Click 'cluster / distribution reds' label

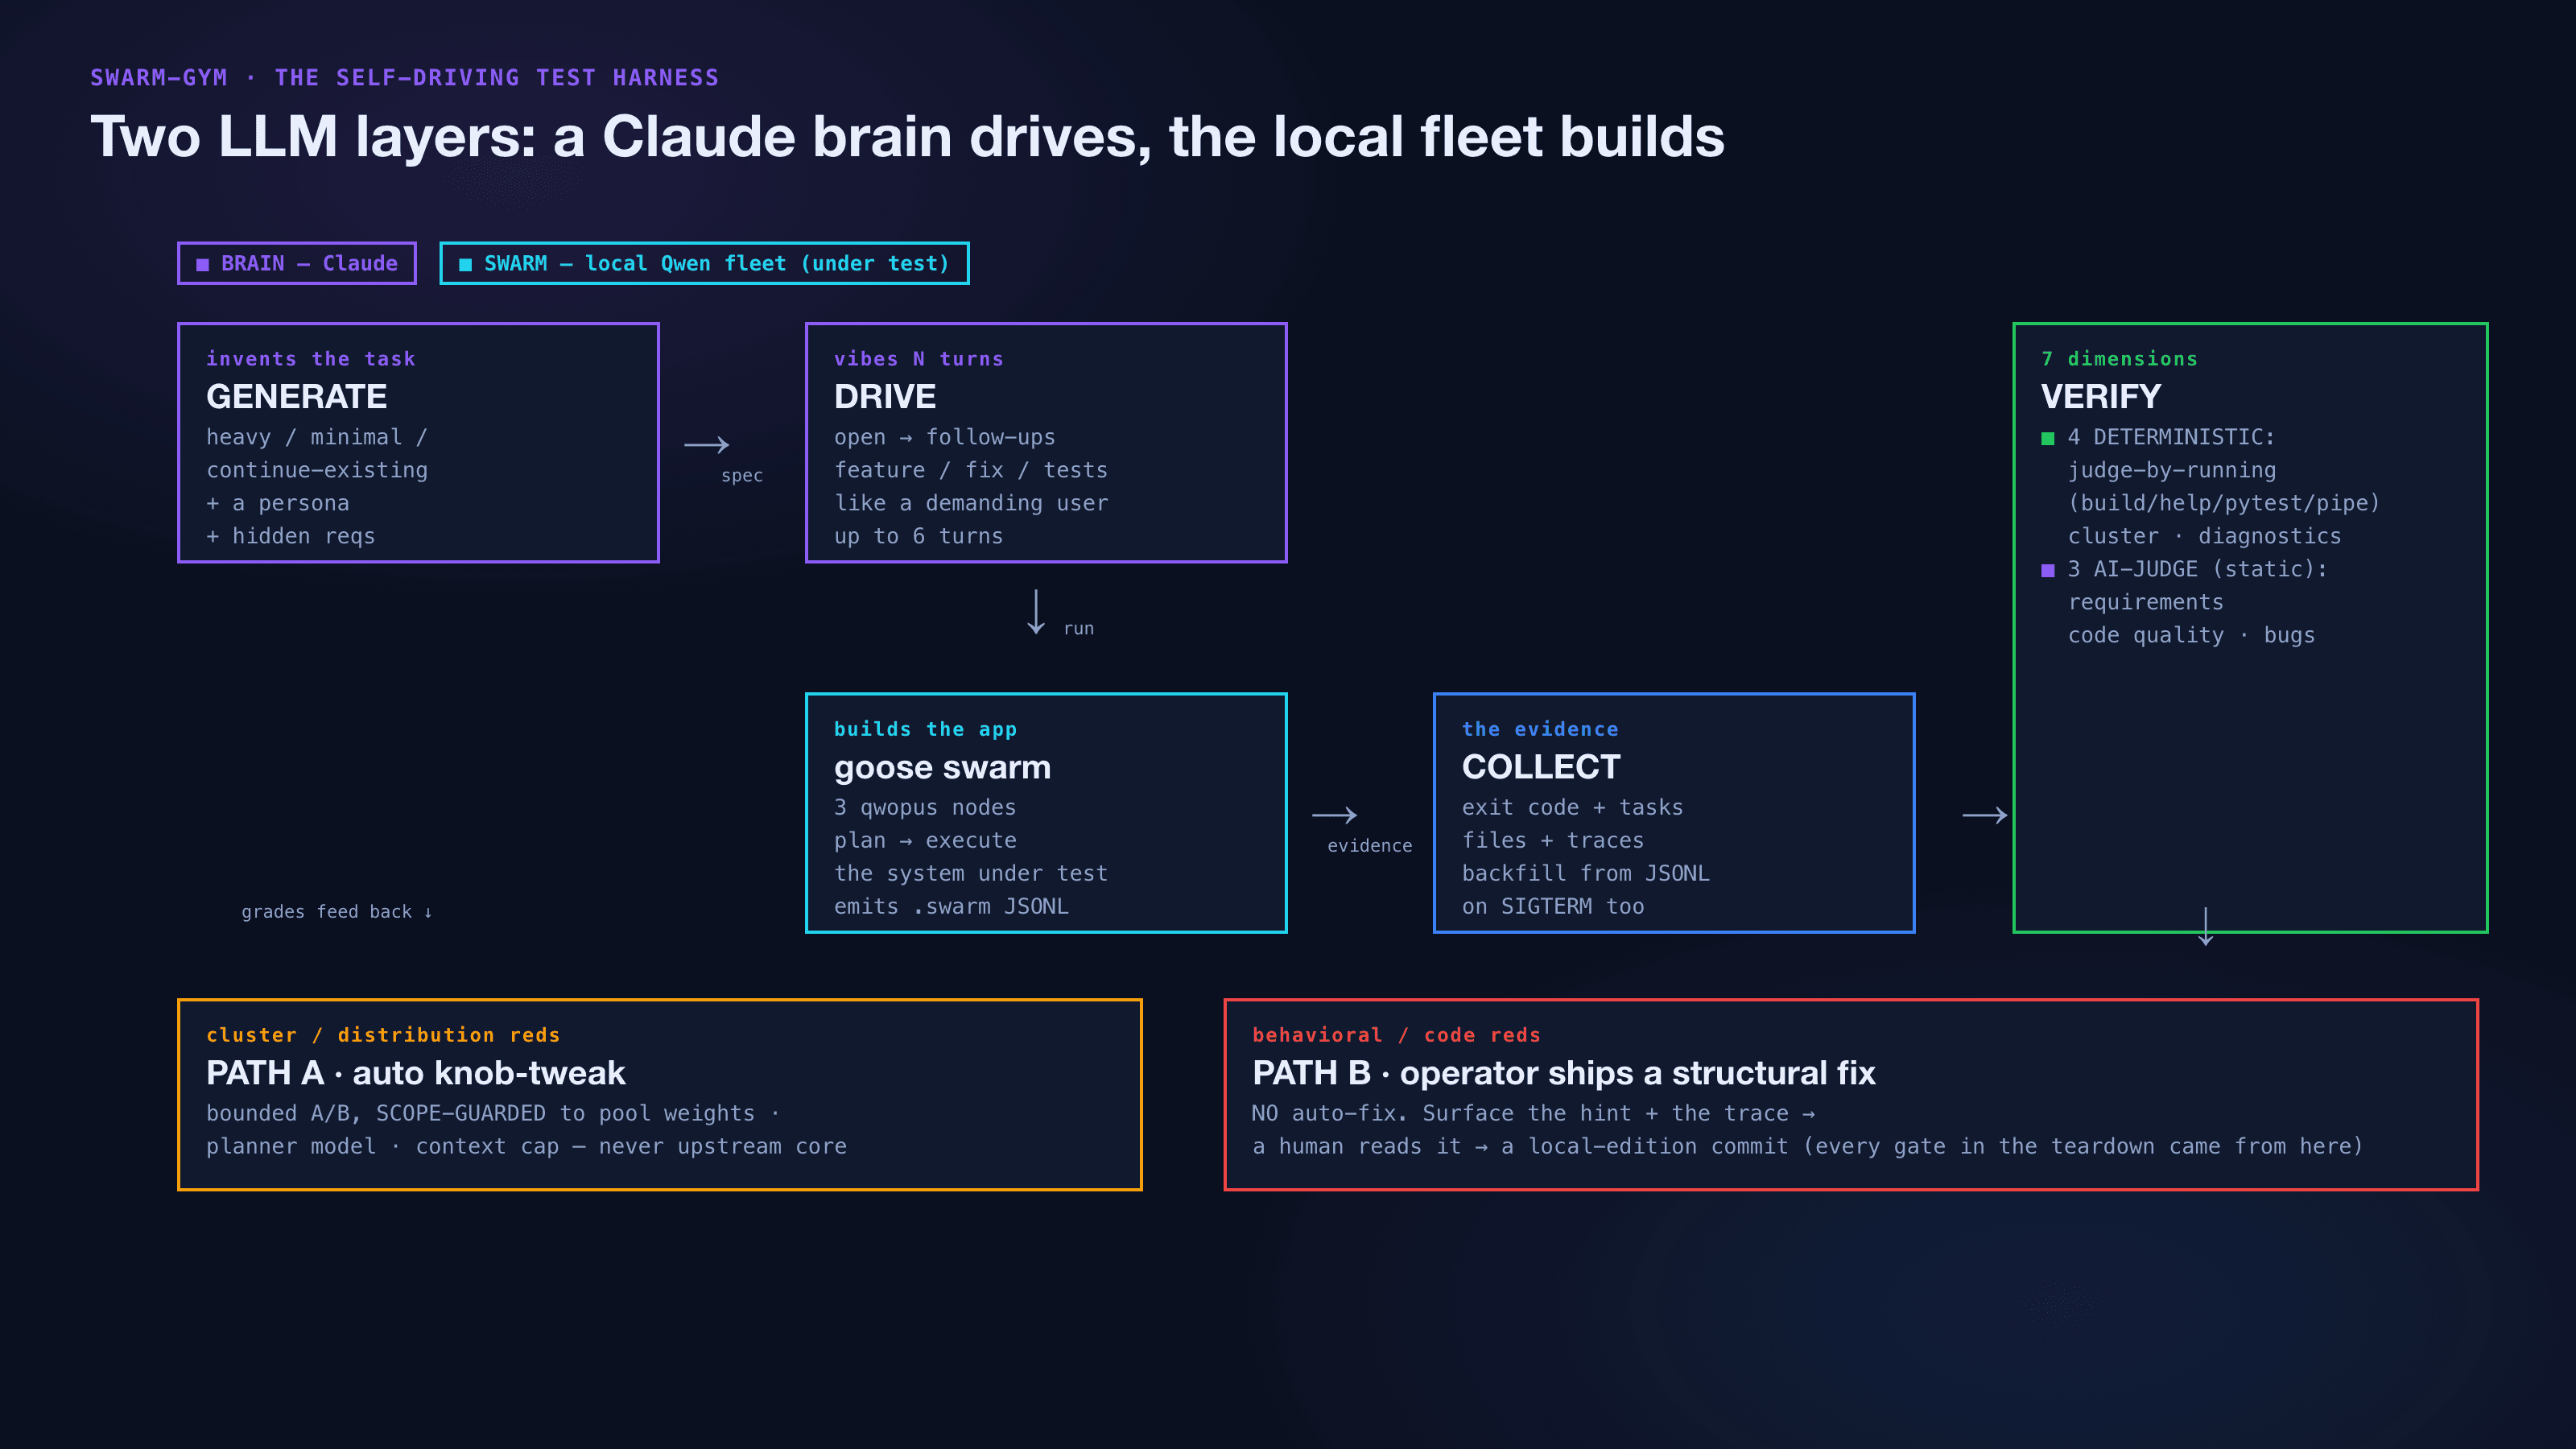tap(383, 1035)
